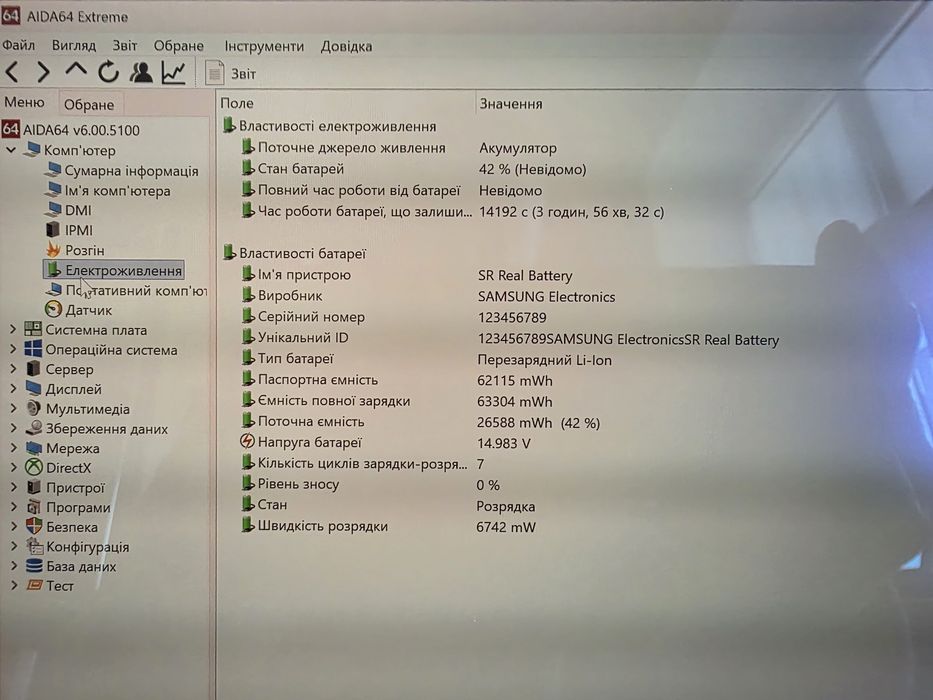Viewport: 933px width, 700px height.
Task: Select the Безпека tree label
Action: (72, 527)
